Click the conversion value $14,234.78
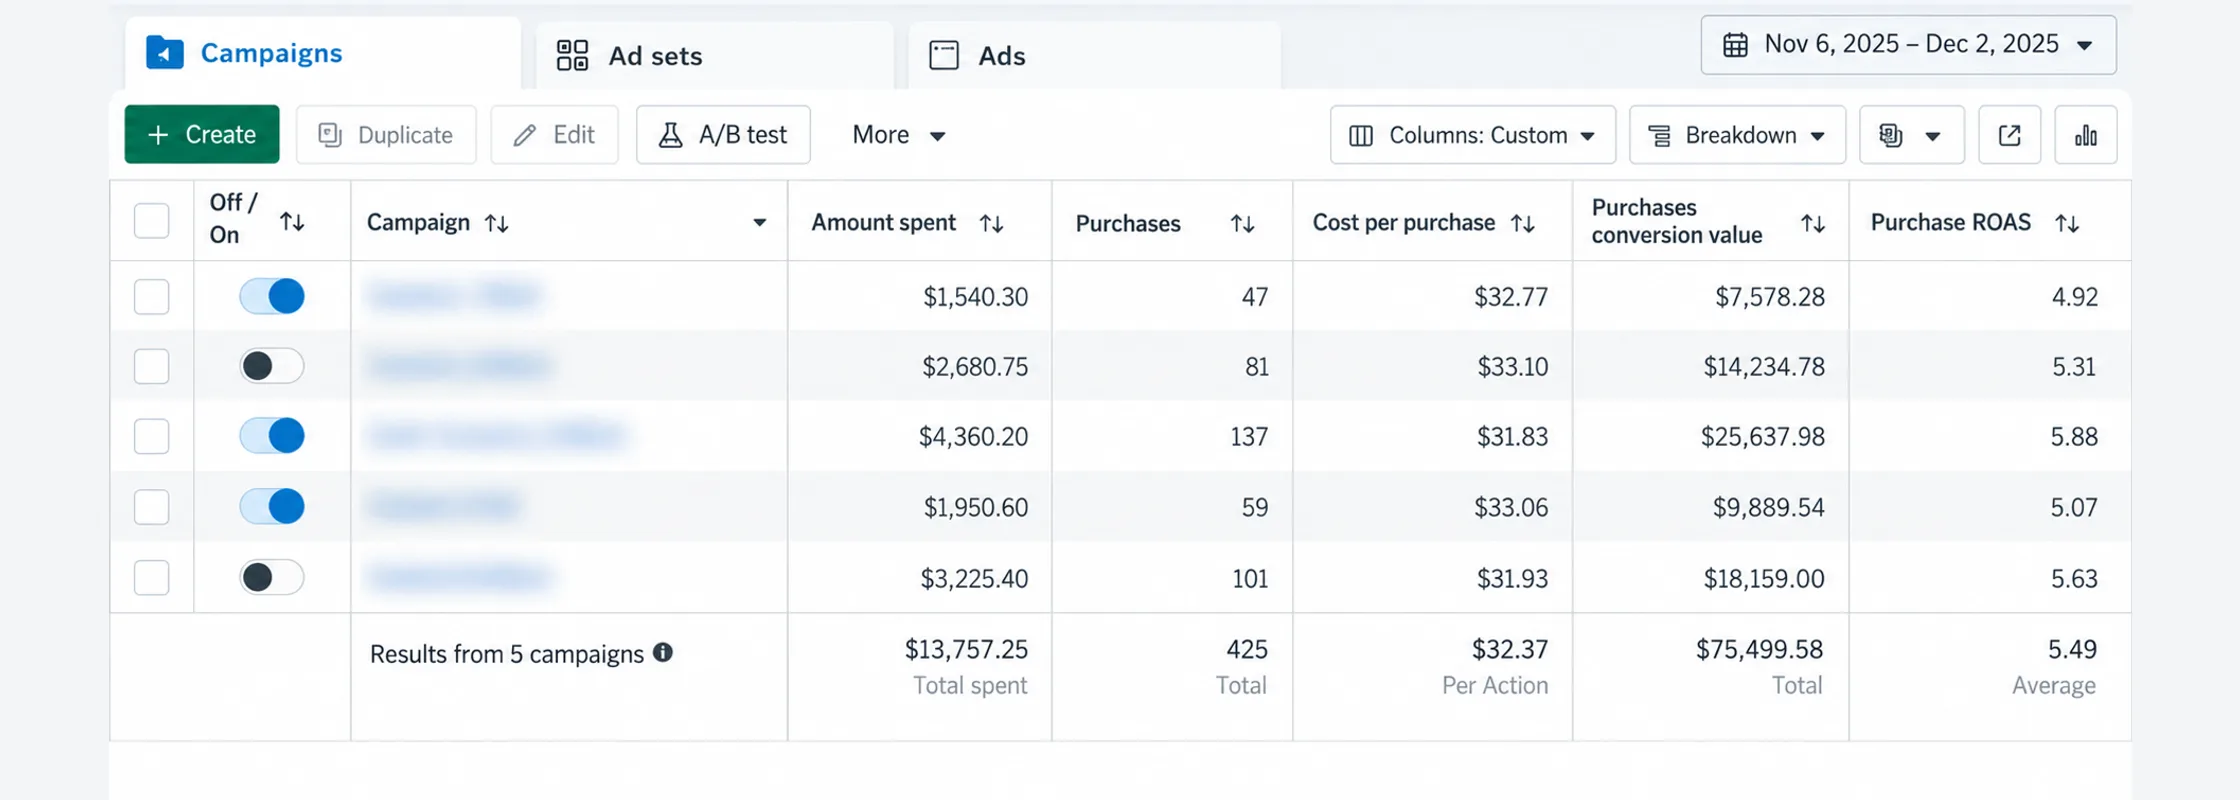This screenshot has height=800, width=2240. click(x=1764, y=367)
